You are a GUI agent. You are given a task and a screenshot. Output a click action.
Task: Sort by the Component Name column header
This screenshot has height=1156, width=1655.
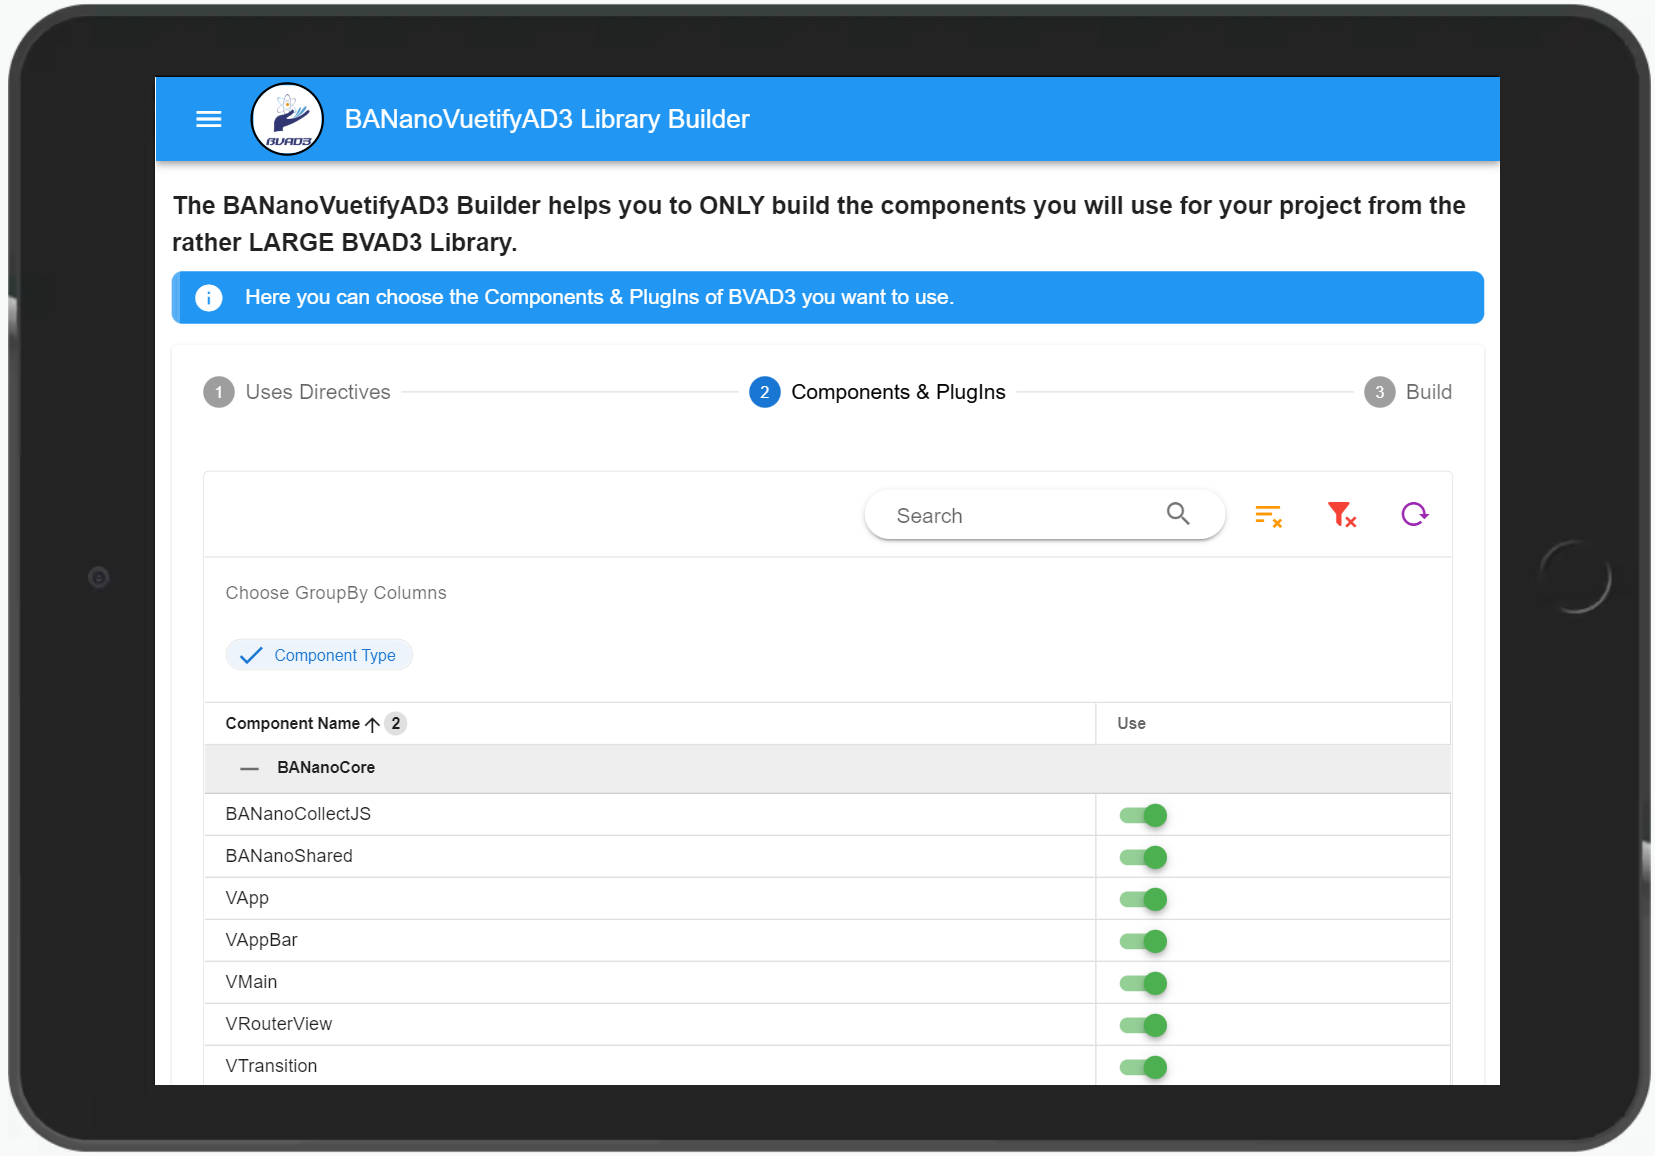point(292,723)
